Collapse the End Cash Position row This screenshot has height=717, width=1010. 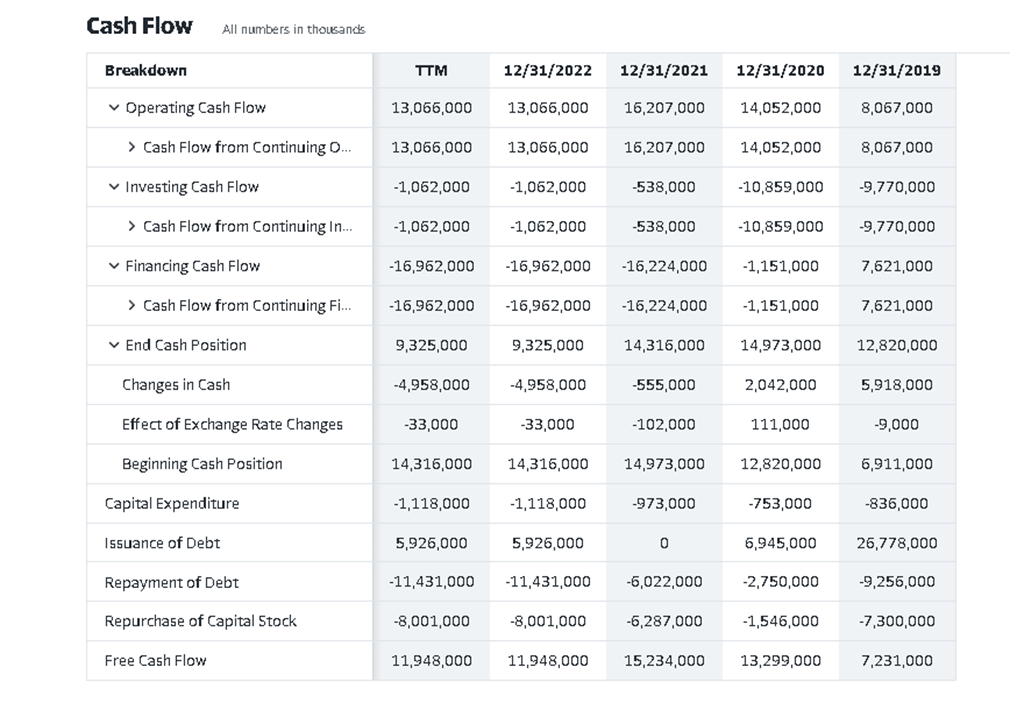pos(113,345)
